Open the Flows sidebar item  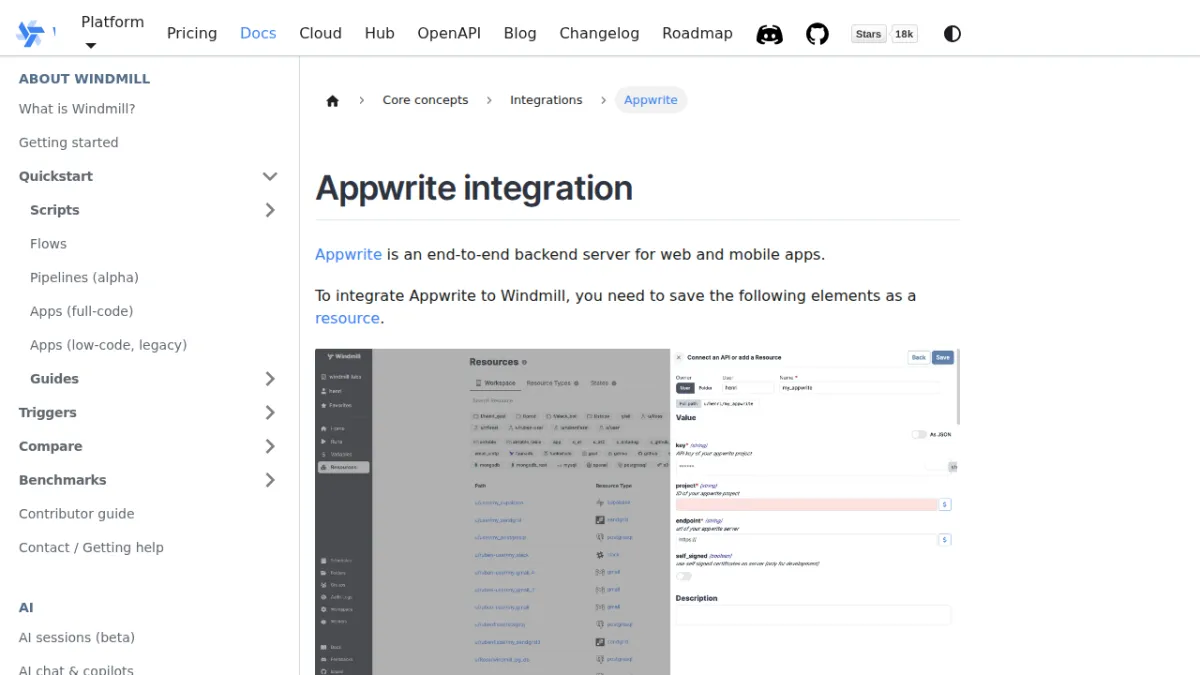click(x=48, y=244)
